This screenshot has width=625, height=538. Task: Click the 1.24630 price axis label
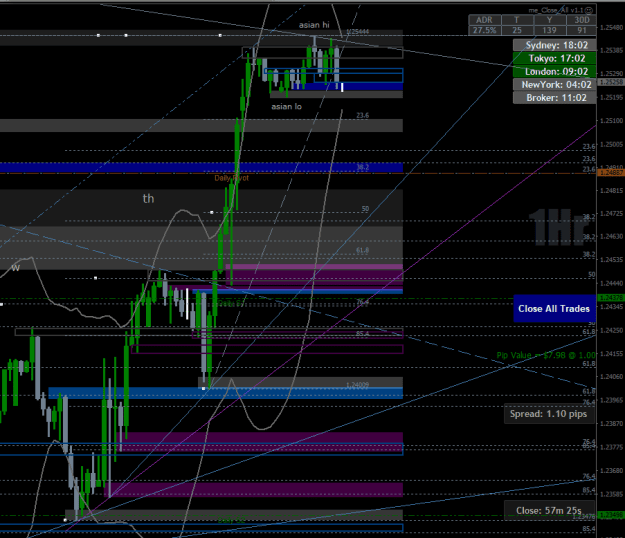(x=611, y=236)
